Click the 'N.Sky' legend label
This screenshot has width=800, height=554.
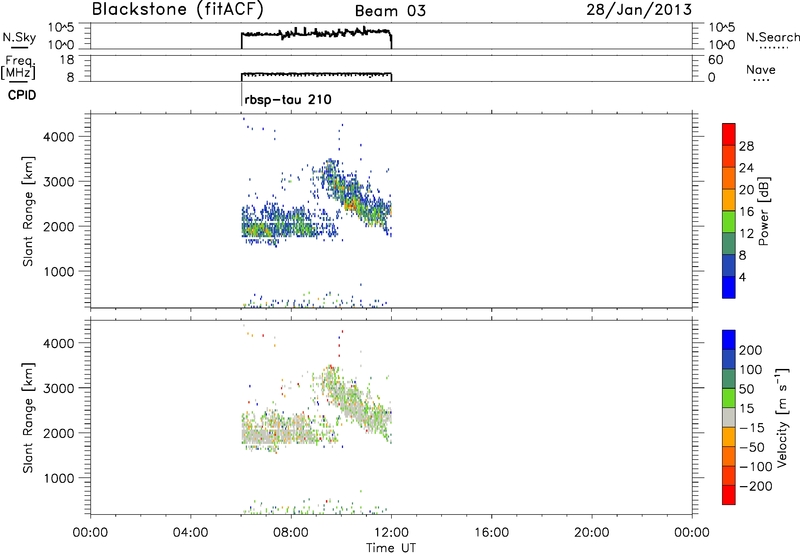tap(19, 37)
